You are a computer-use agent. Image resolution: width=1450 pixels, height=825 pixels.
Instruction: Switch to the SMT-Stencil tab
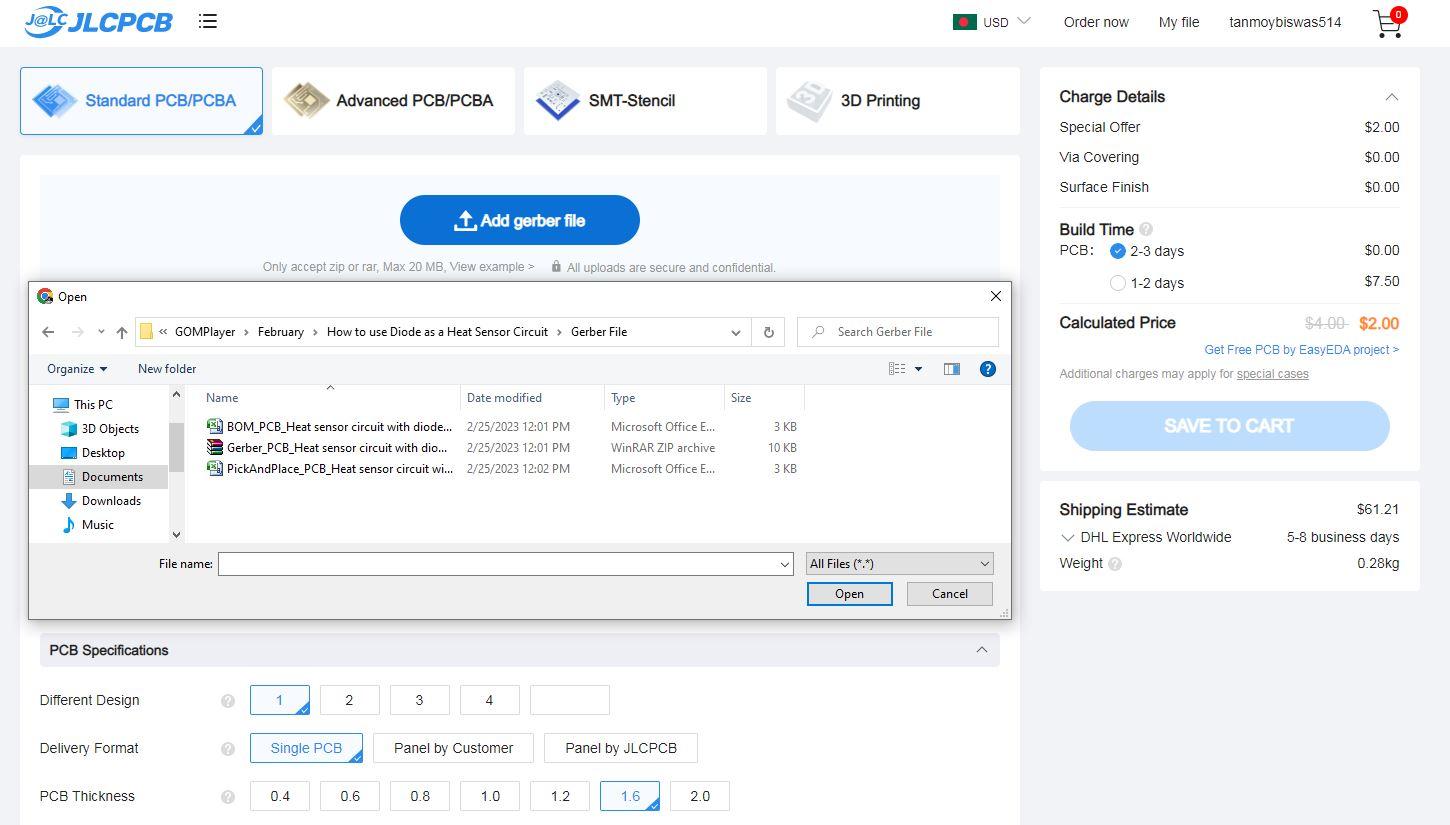(x=645, y=101)
